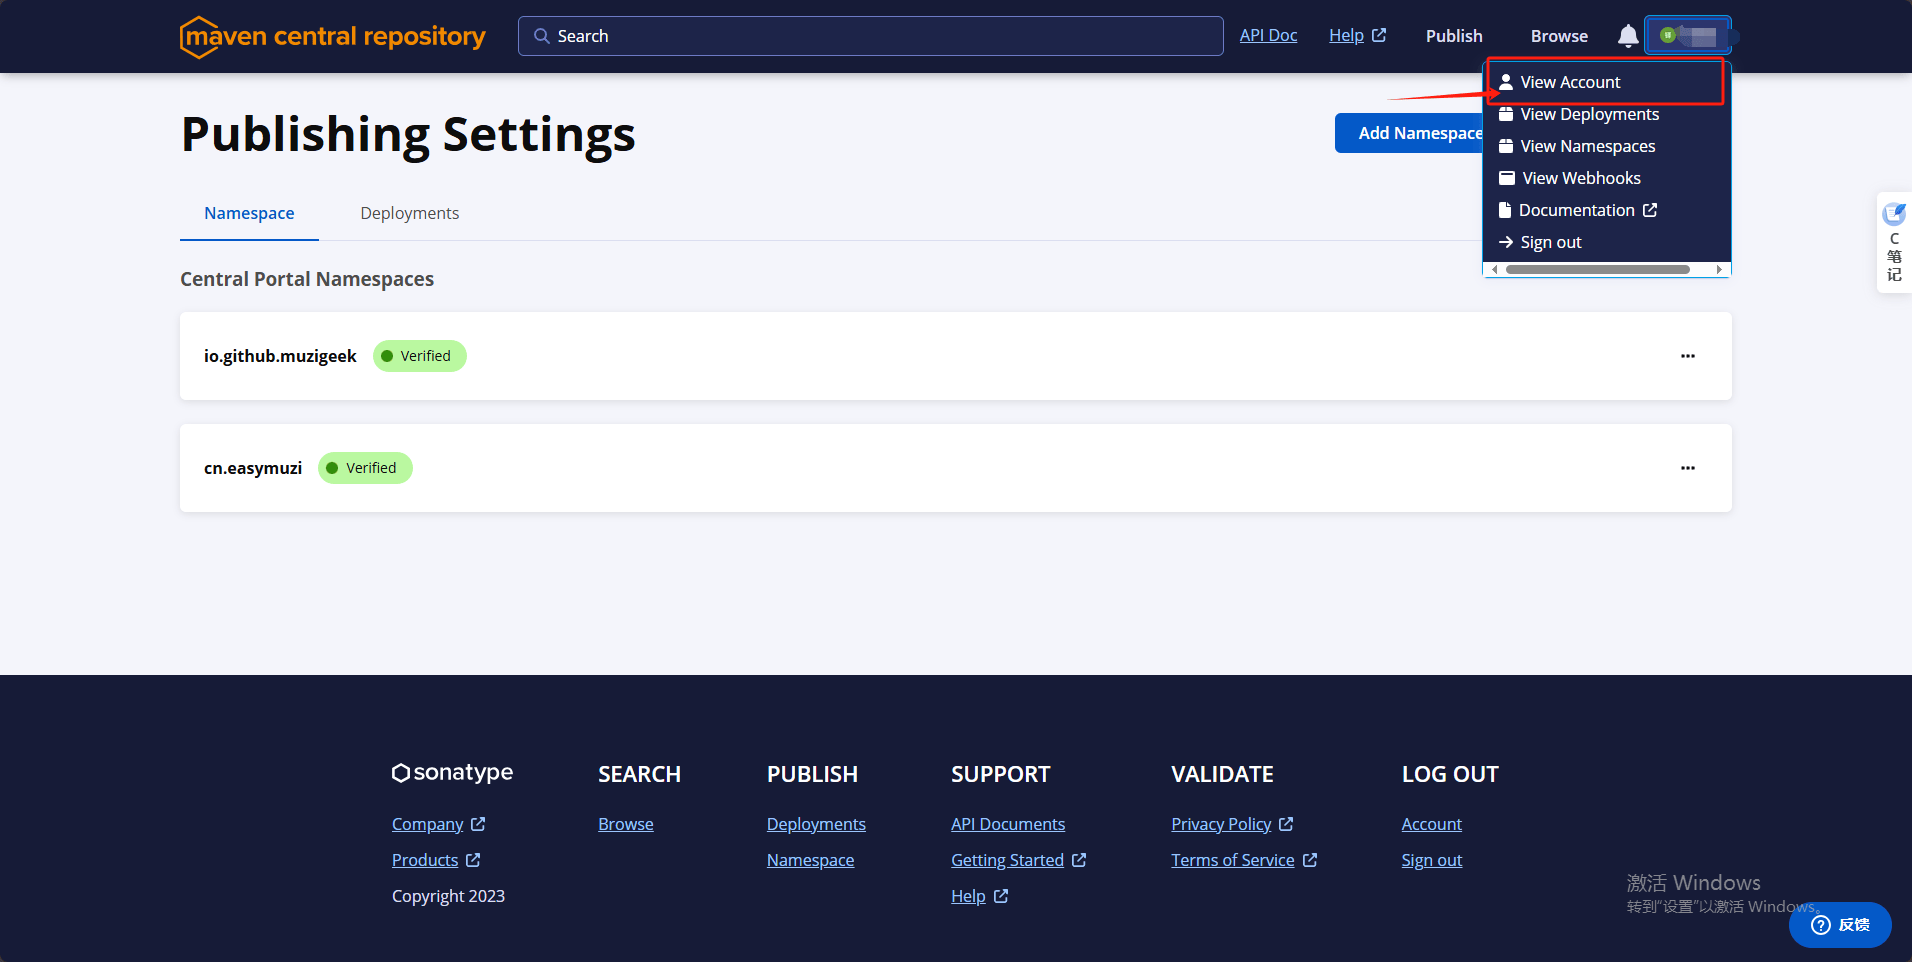Open the Browse header menu
Screen dimensions: 1912x962
pyautogui.click(x=1559, y=36)
